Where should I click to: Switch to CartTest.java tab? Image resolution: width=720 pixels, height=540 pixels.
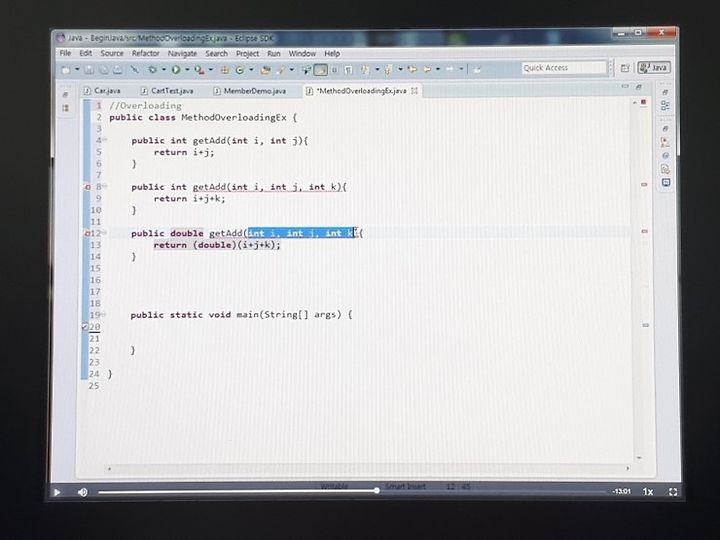pos(167,91)
